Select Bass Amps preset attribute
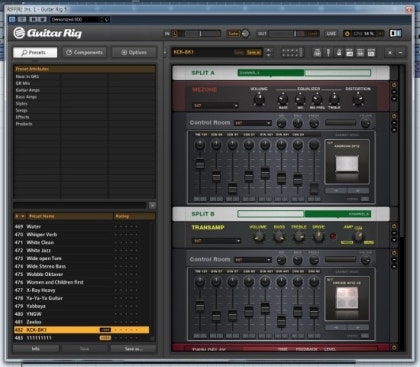This screenshot has width=420, height=367. tap(26, 97)
